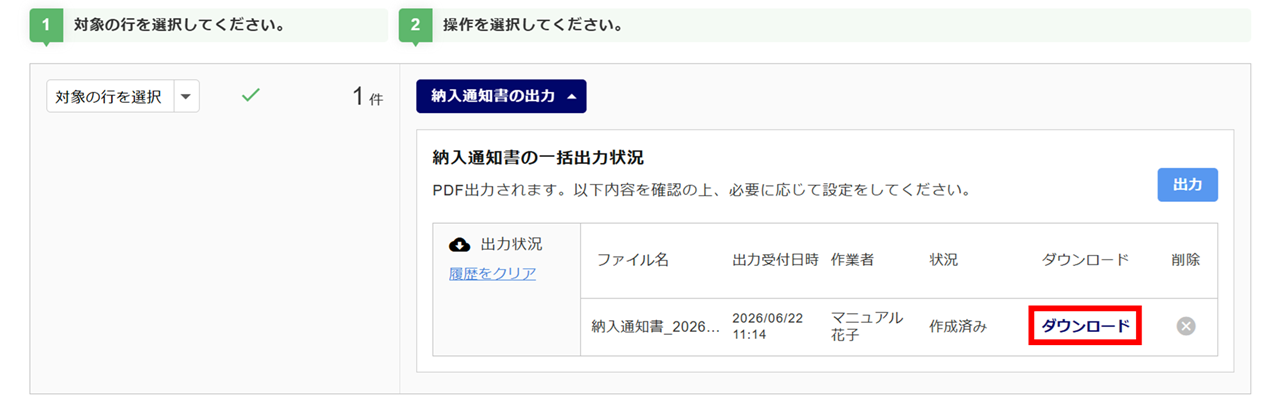The image size is (1280, 402).
Task: Click the 出力受付日時 column header
Action: pos(774,260)
